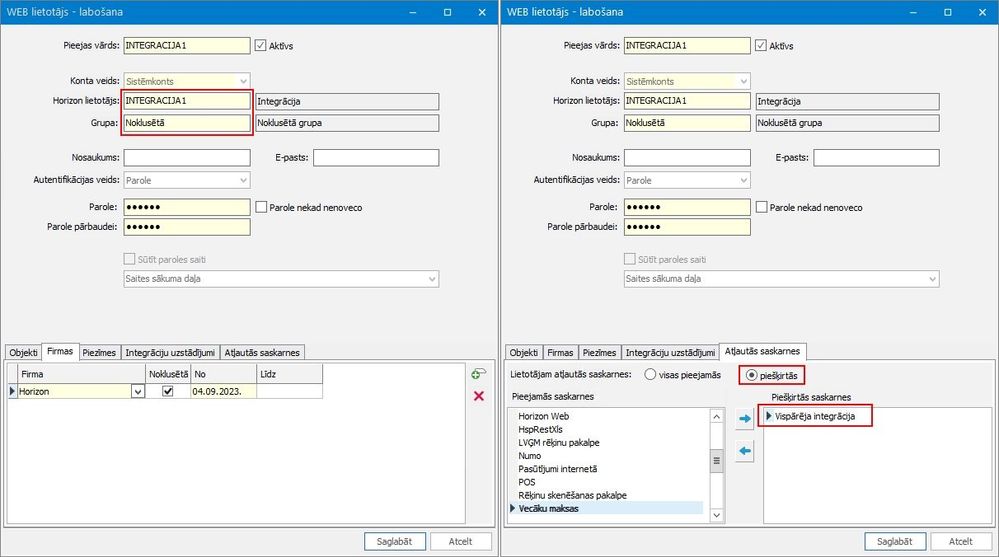Move interface right with blue arrow
The height and width of the screenshot is (557, 999).
744,419
